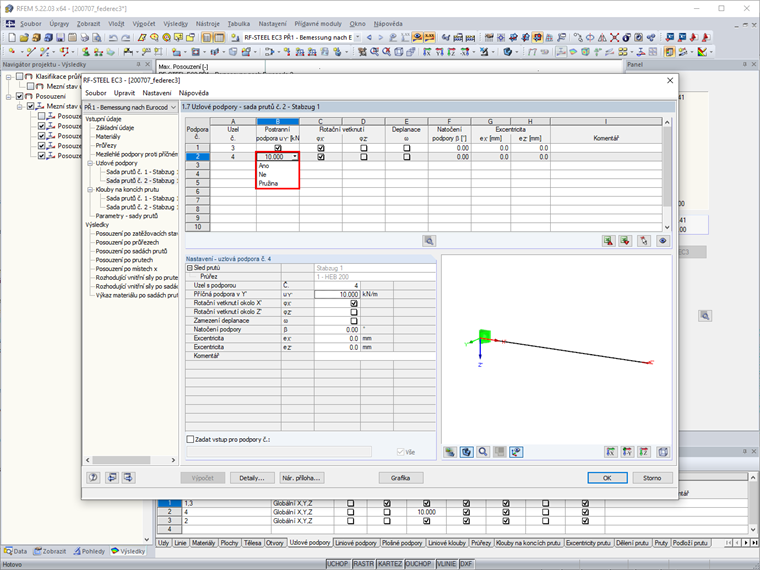Toggle Zamezení deplanace checkbox in settings

click(x=354, y=320)
